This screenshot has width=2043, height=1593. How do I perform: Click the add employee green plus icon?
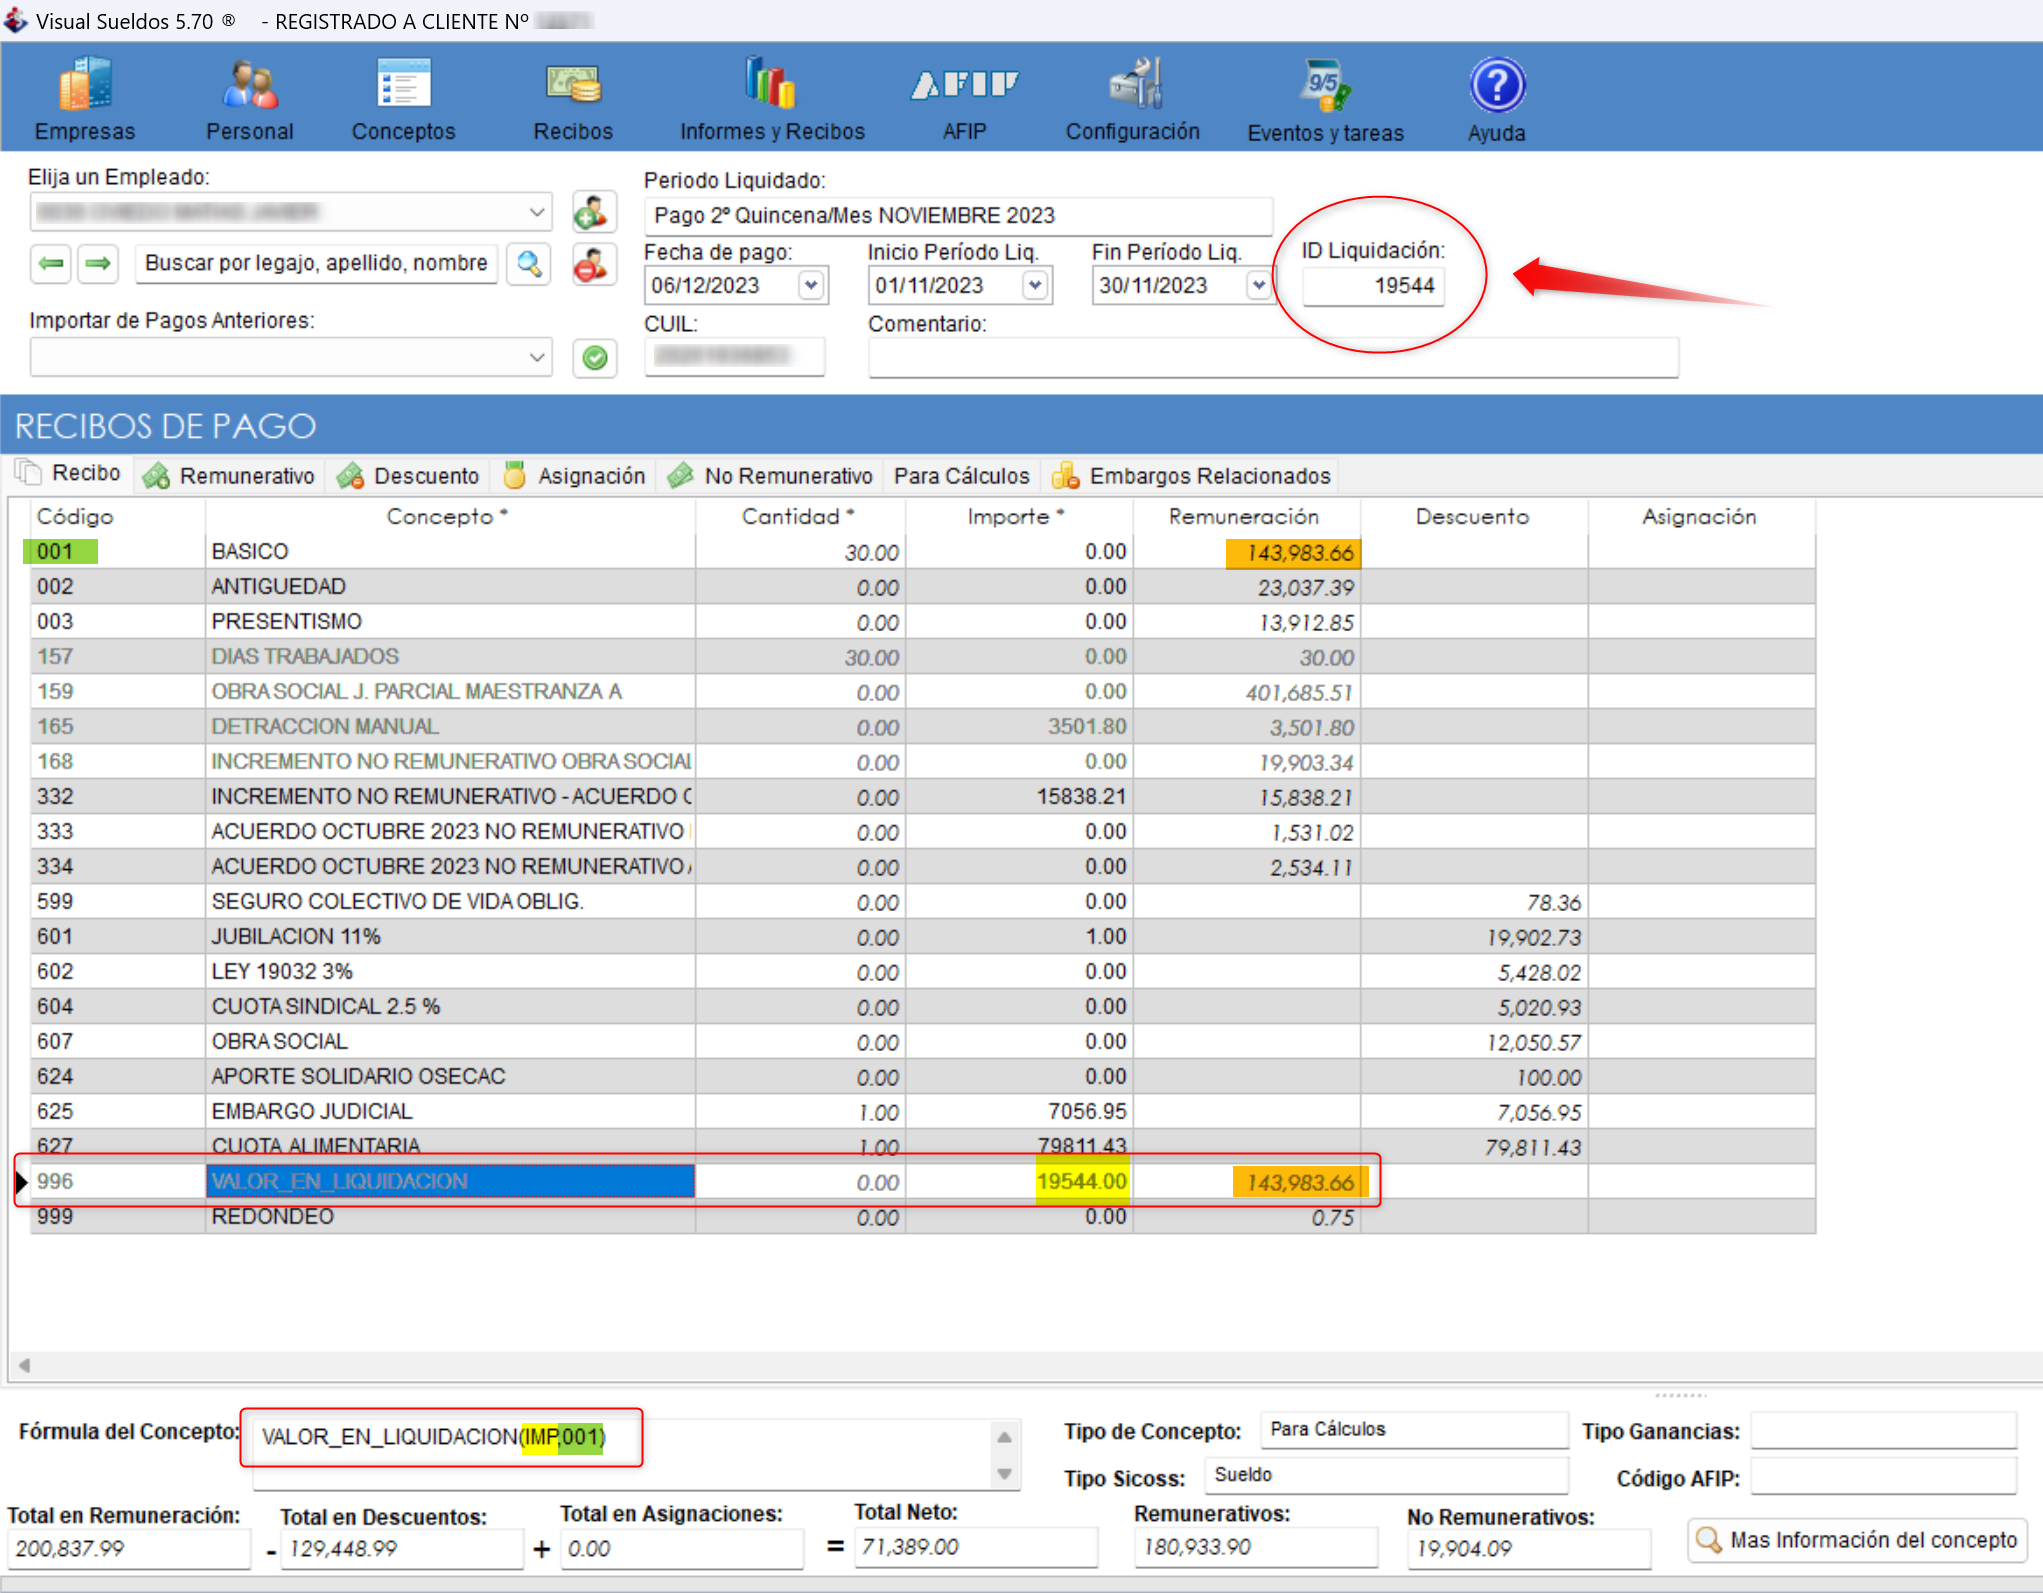point(593,213)
